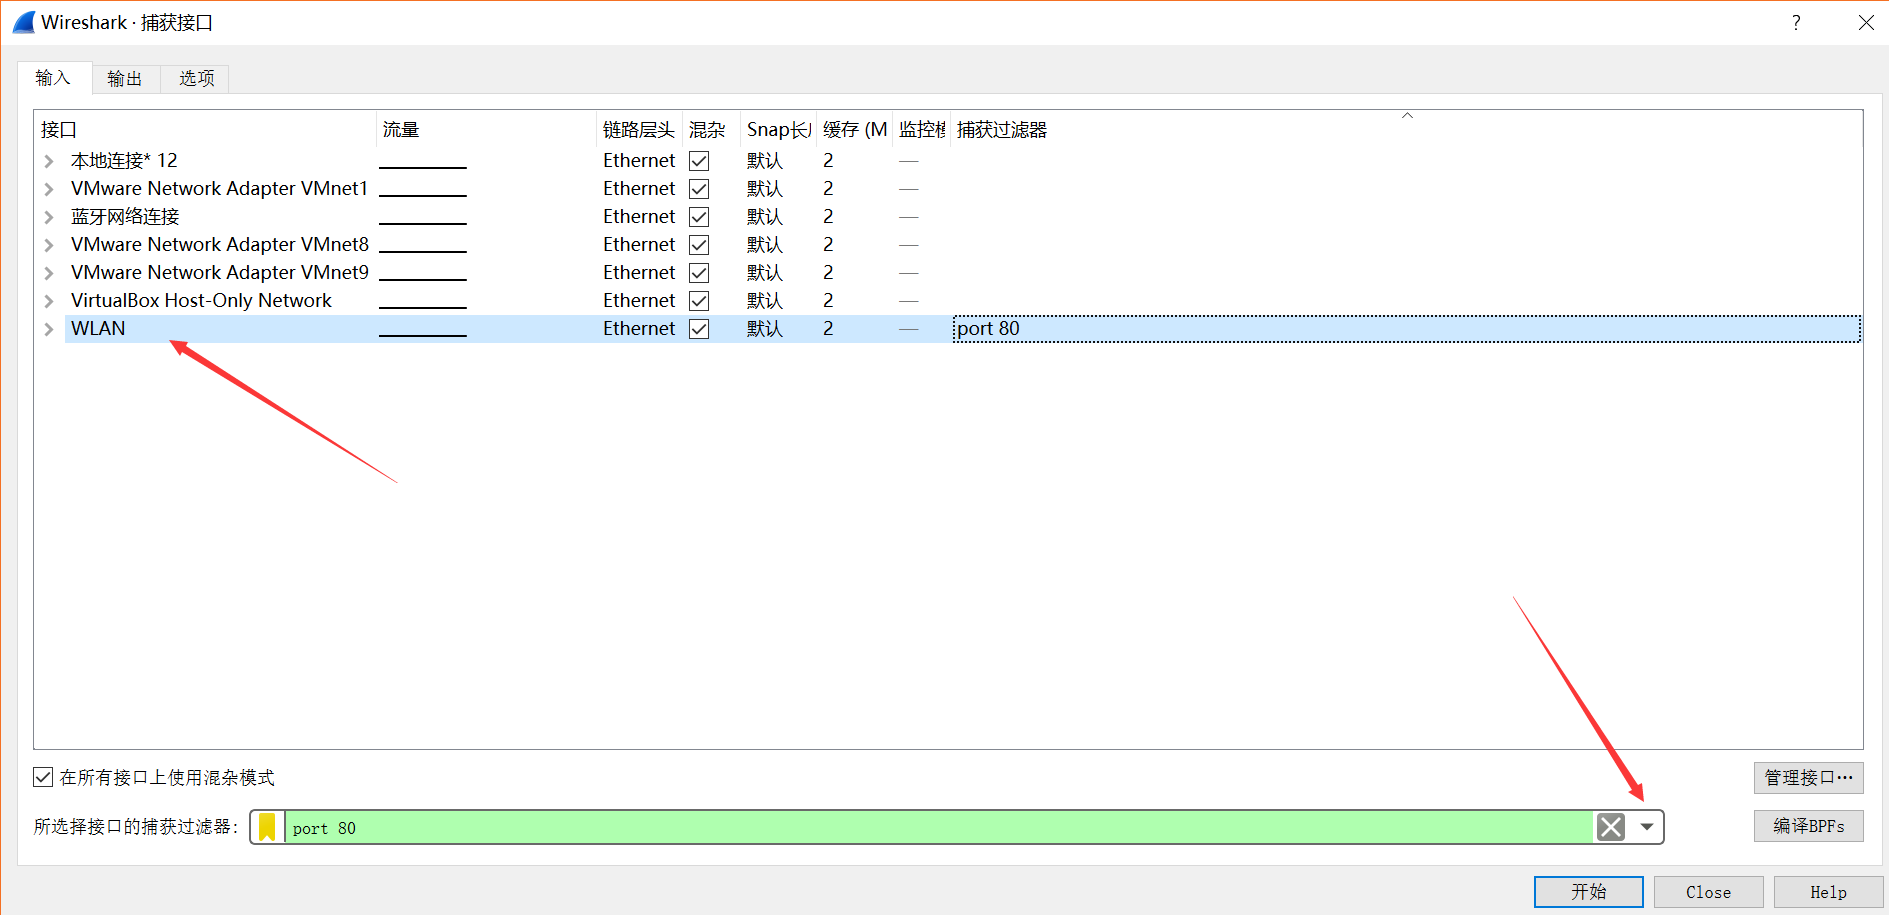
Task: Sort by the 捕获过滤器 column header
Action: [1406, 130]
